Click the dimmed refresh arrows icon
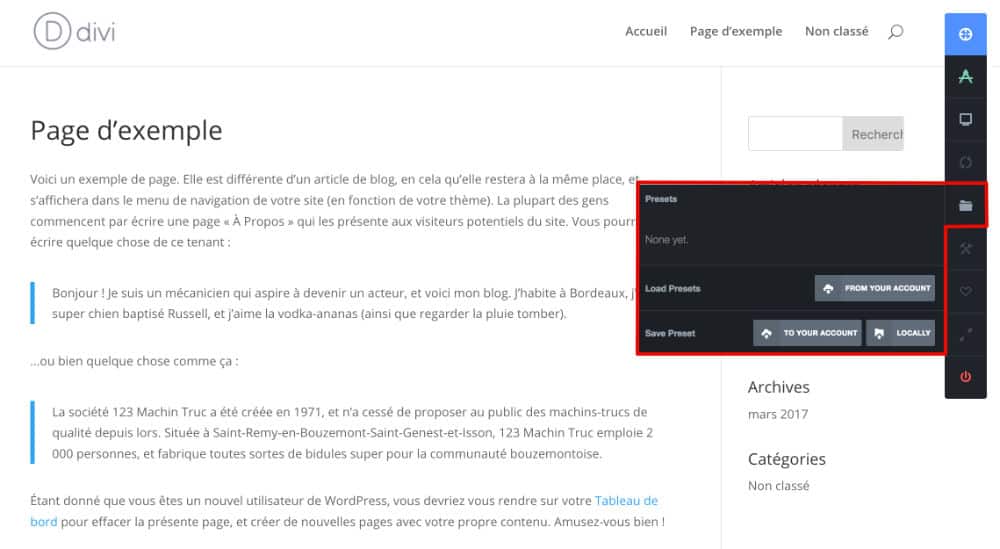This screenshot has width=1000, height=549. [x=965, y=162]
